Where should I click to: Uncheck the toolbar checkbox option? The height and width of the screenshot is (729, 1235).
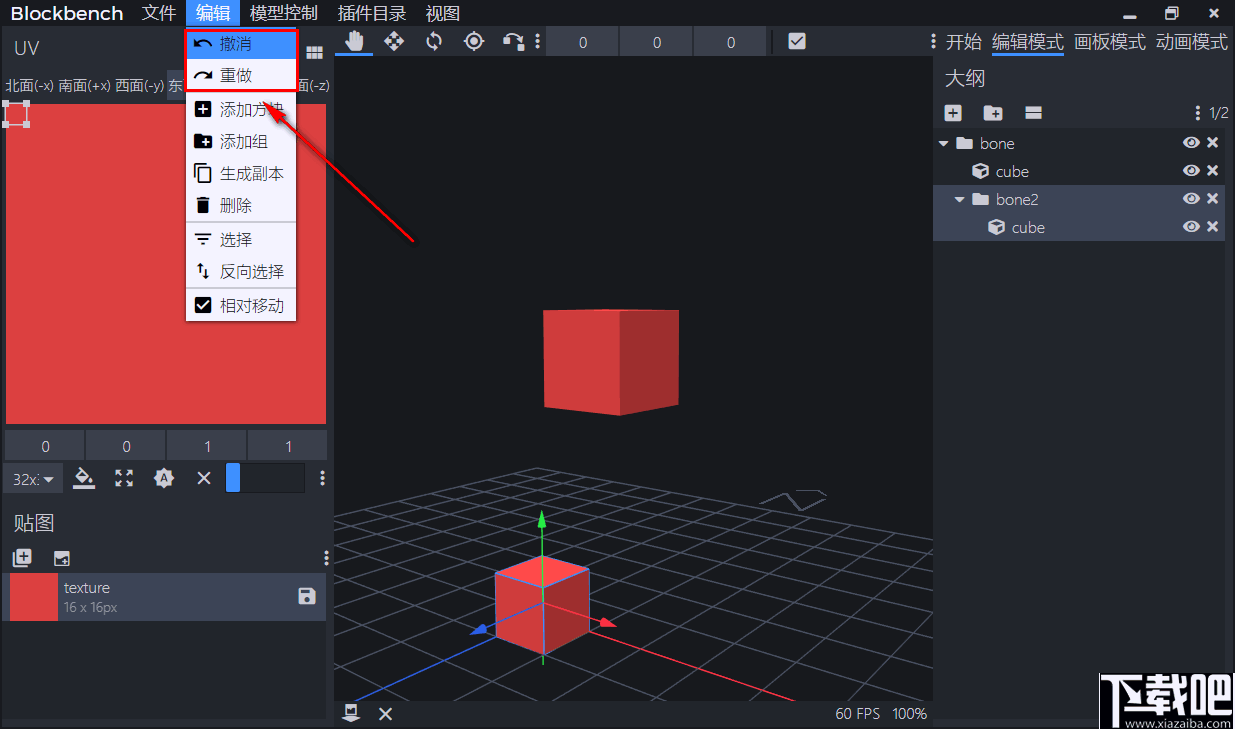(x=796, y=41)
